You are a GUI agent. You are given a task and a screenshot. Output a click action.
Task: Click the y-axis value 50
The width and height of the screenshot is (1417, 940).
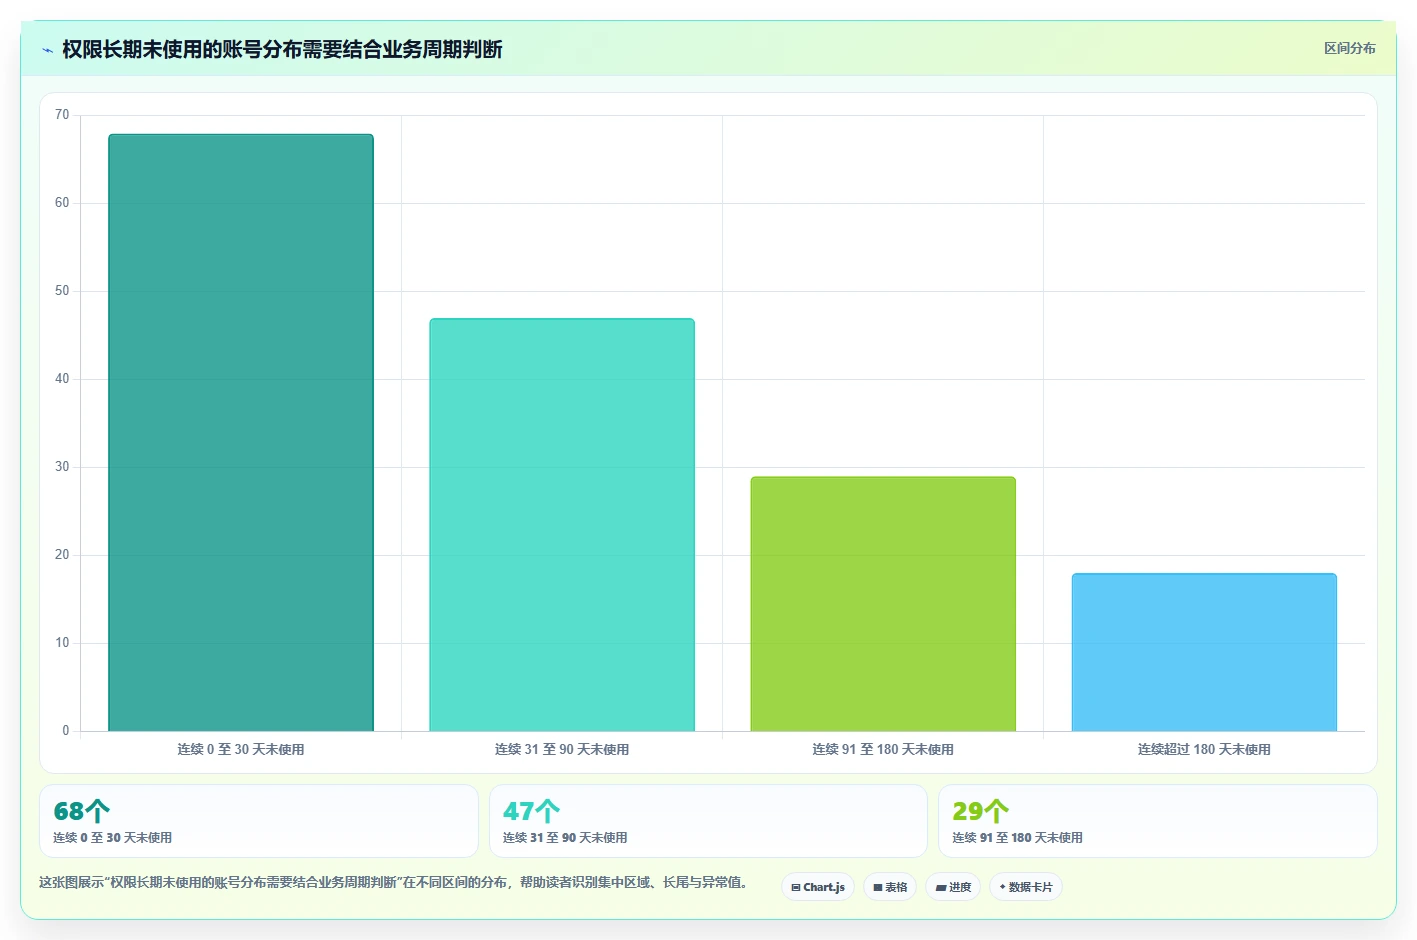pyautogui.click(x=62, y=291)
